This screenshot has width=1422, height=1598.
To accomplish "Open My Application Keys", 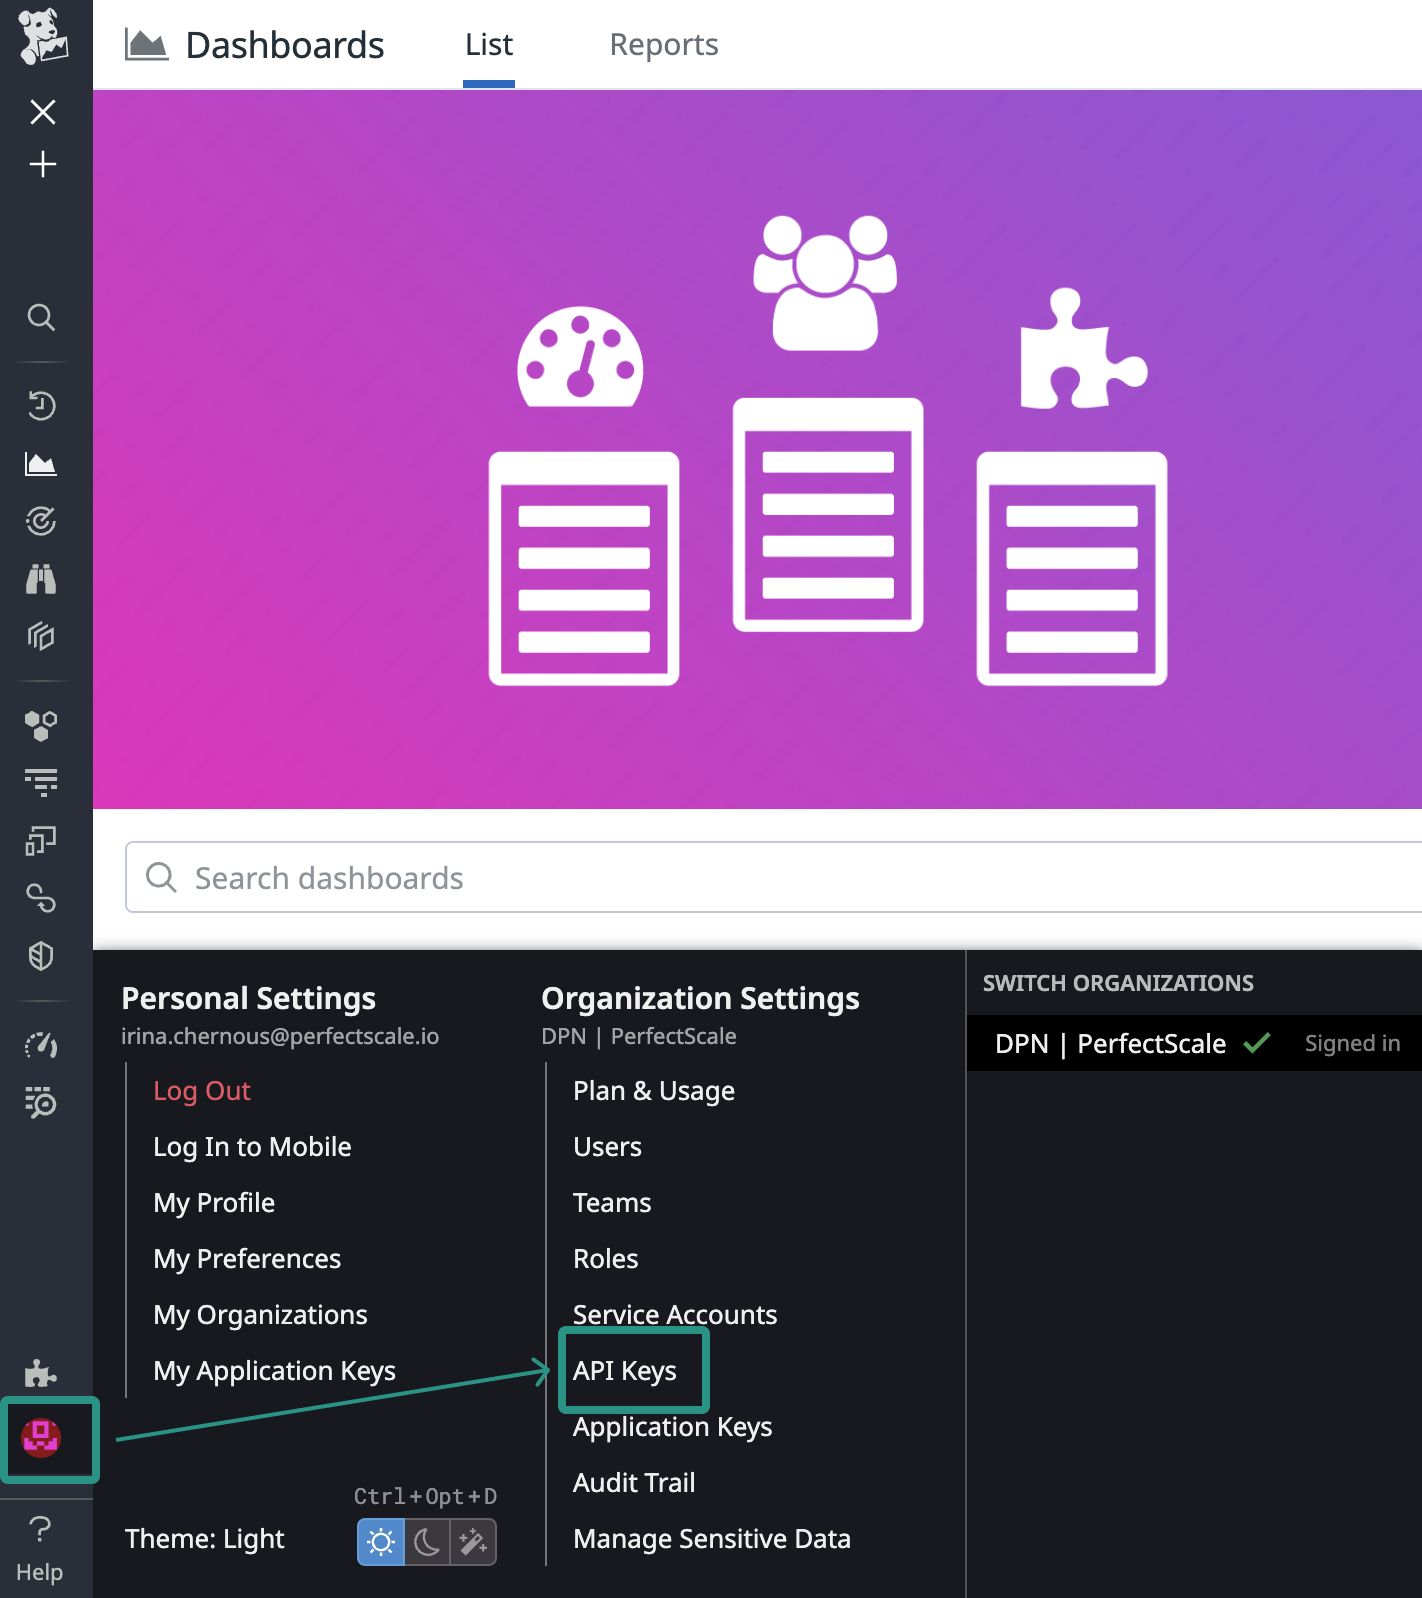I will point(275,1371).
